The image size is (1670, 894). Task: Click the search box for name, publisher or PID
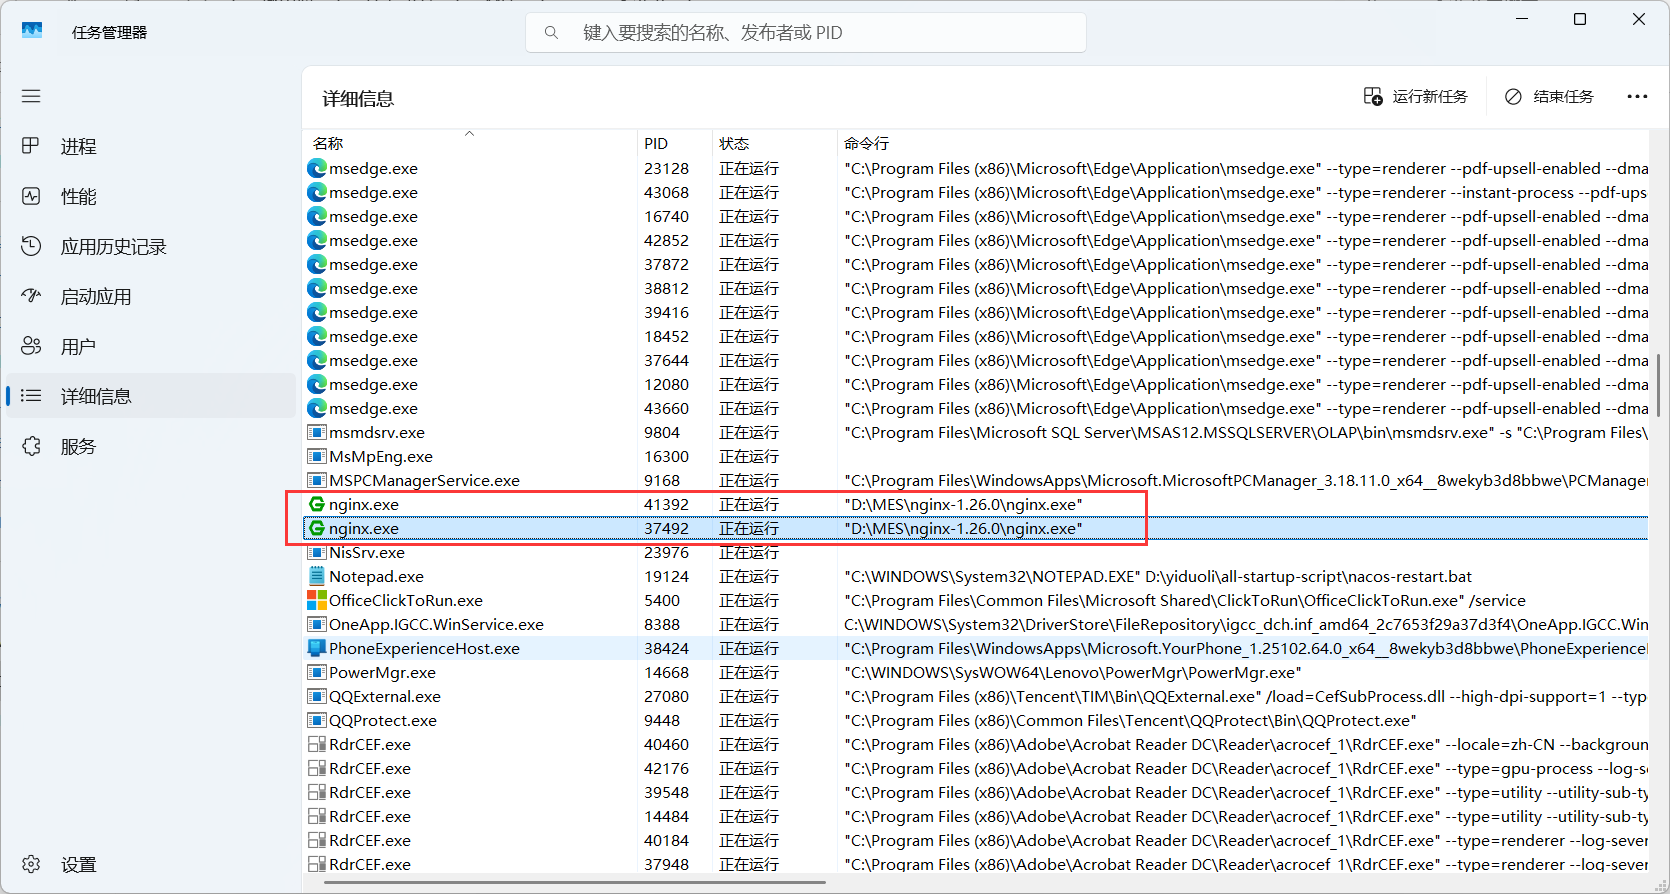point(806,32)
